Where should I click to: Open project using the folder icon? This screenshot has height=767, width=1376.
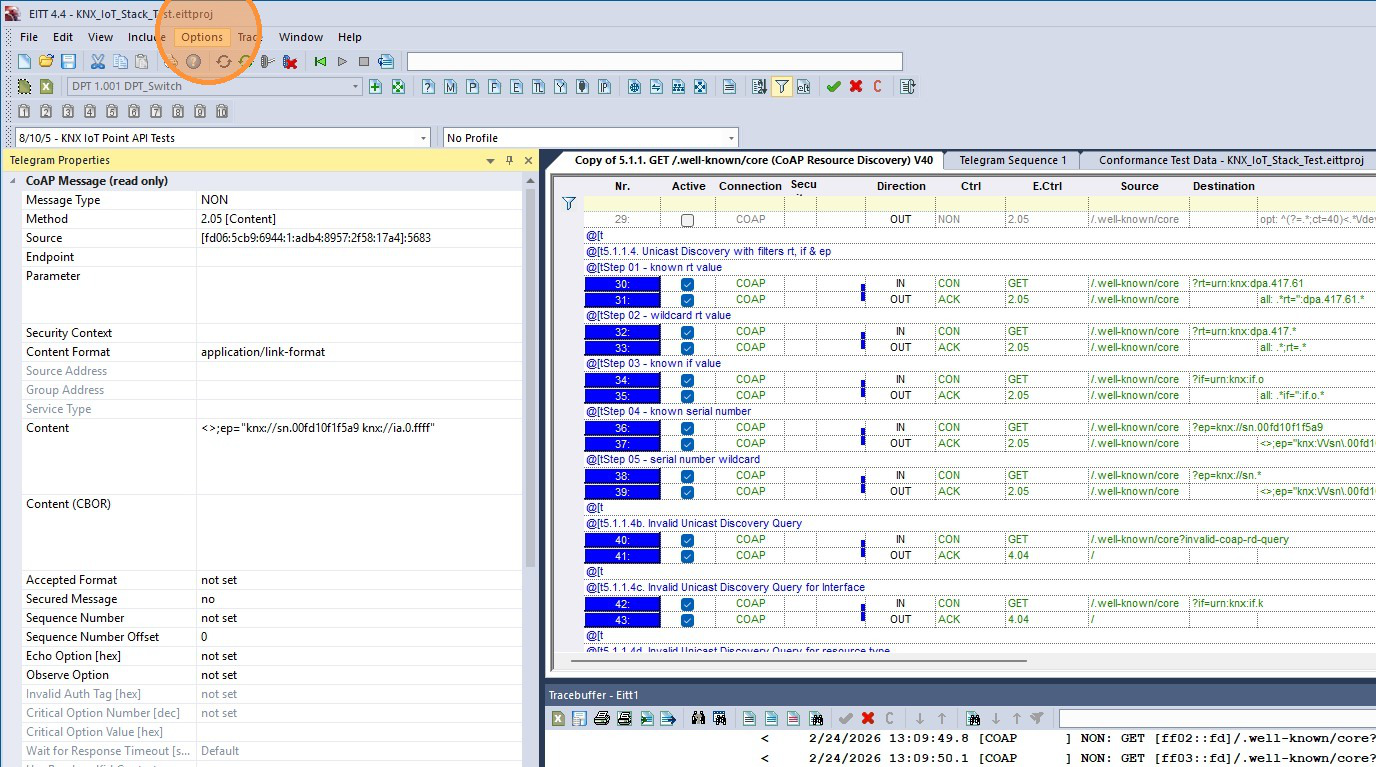46,62
